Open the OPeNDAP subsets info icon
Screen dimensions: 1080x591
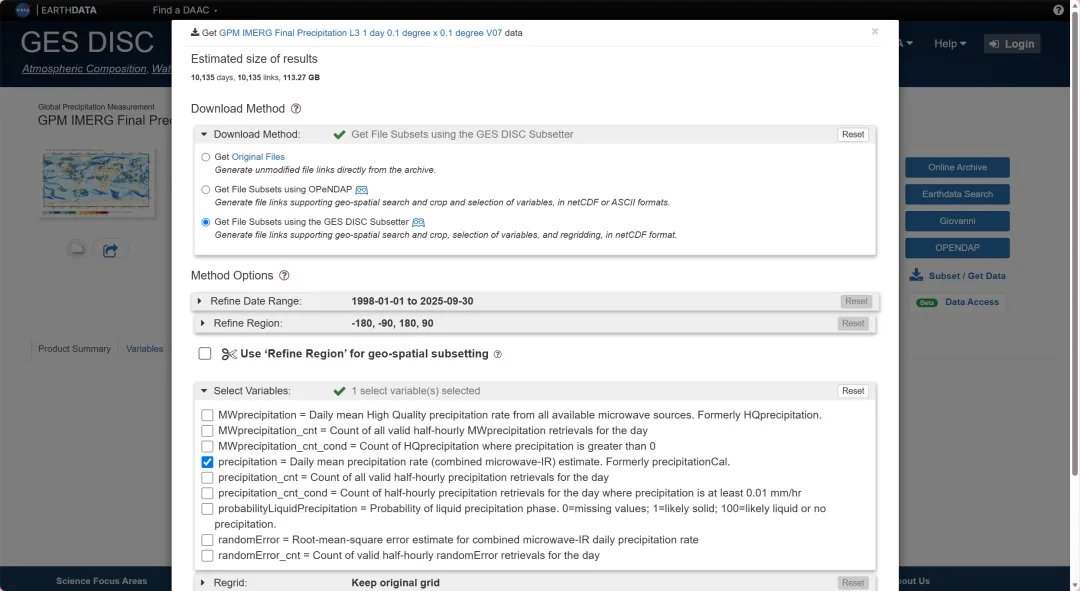click(362, 189)
